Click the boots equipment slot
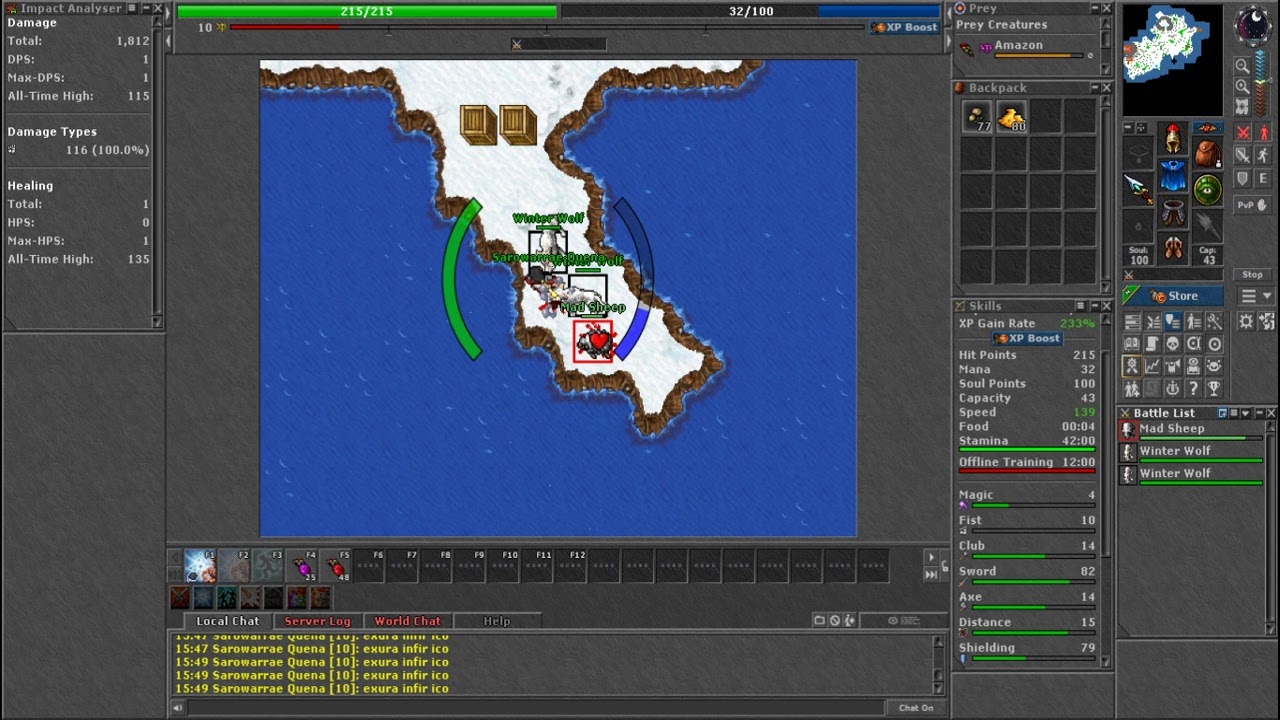The height and width of the screenshot is (720, 1280). tap(1173, 248)
